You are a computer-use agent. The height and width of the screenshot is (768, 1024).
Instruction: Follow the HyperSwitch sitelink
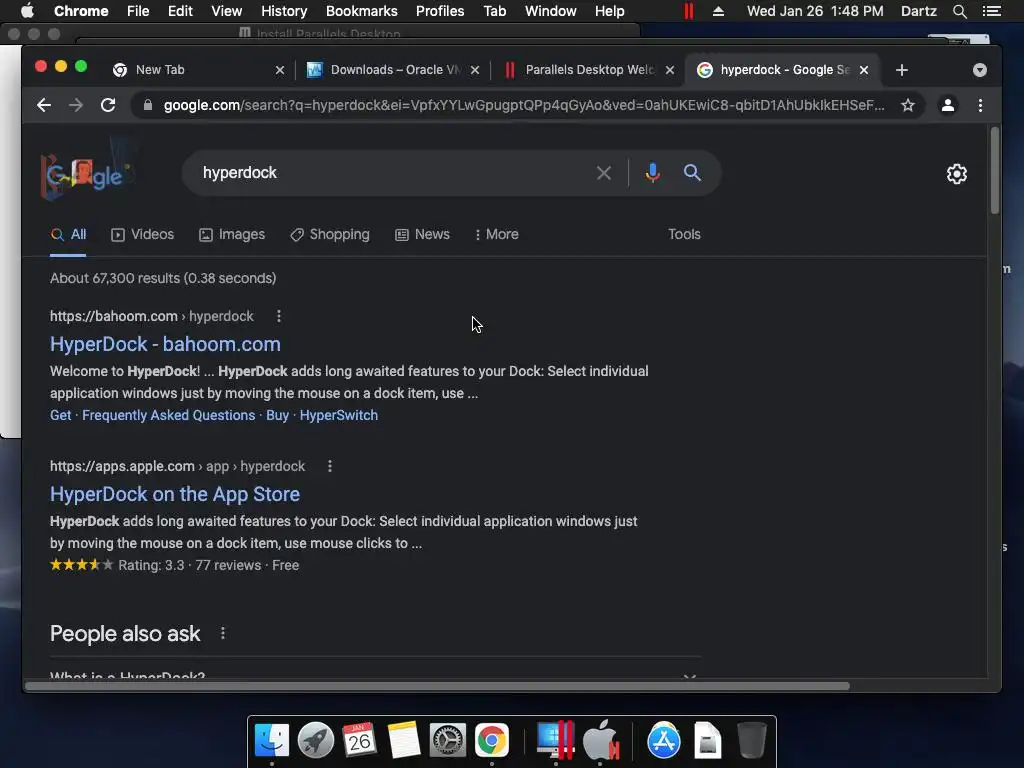[x=339, y=415]
